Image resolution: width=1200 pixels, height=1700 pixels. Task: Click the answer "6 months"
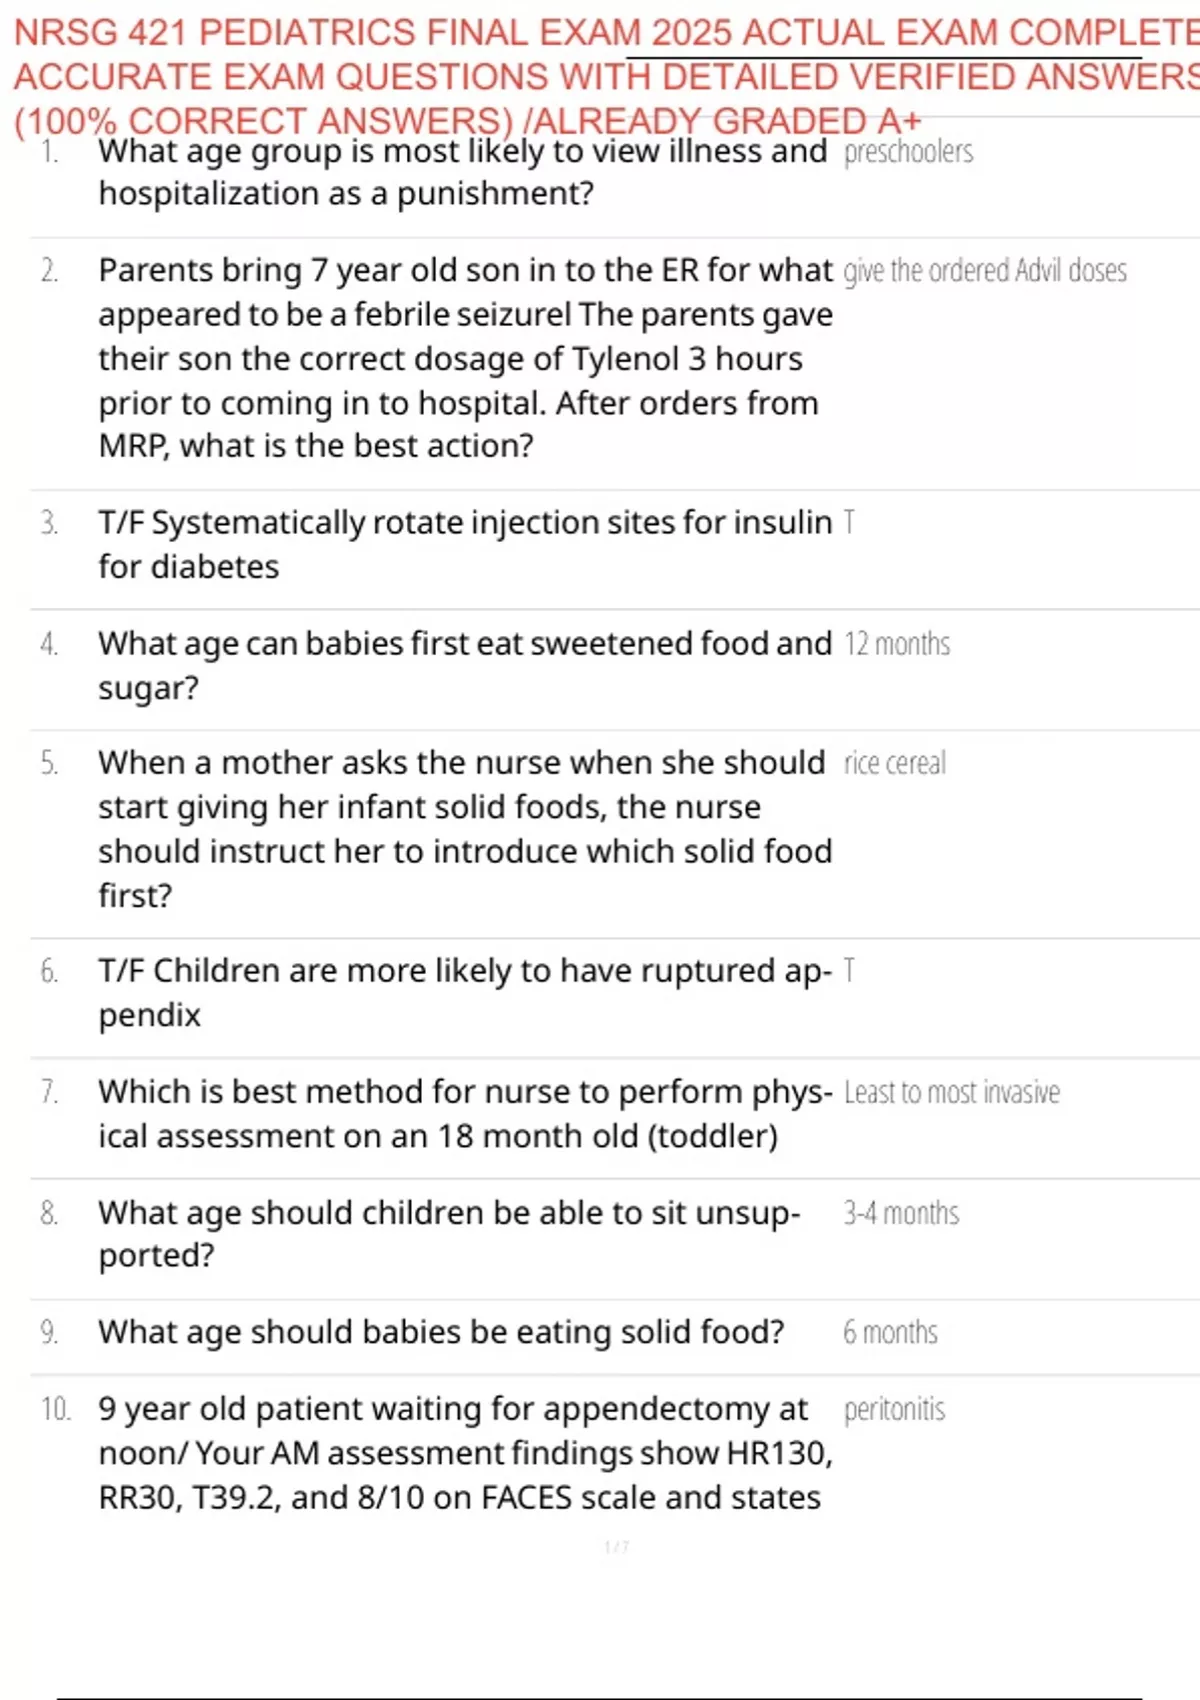click(x=890, y=1333)
